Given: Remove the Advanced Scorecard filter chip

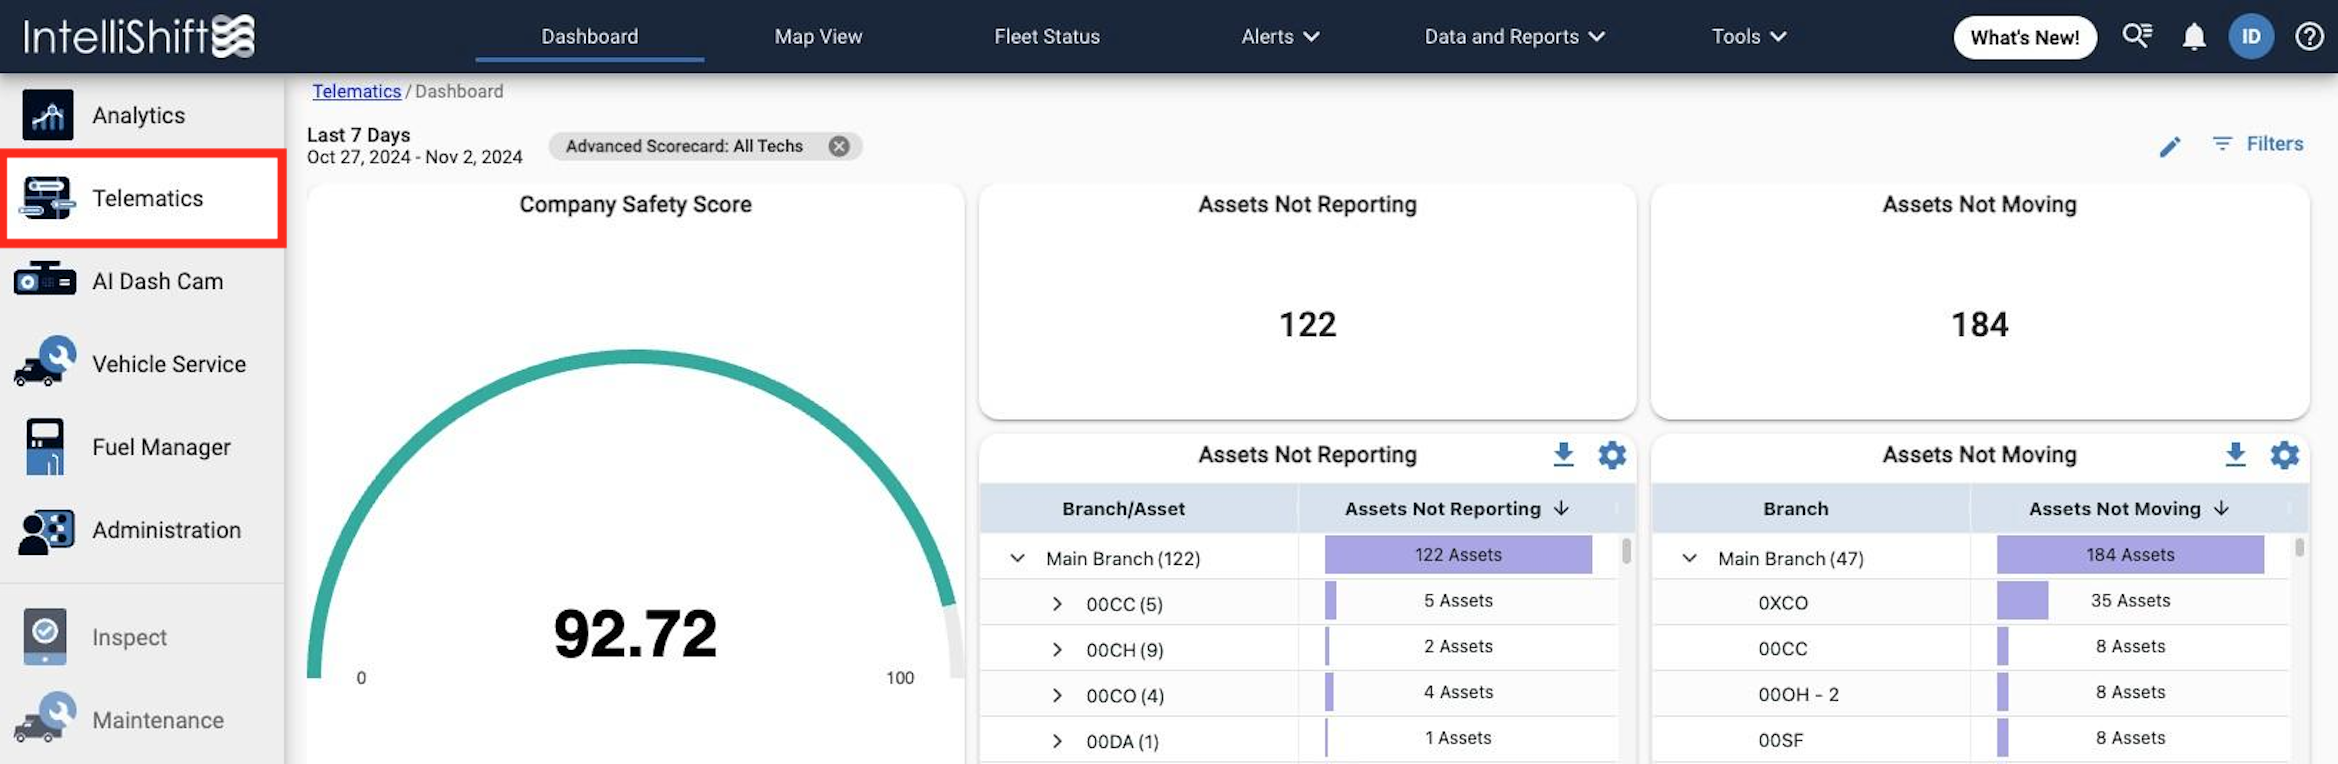Looking at the screenshot, I should point(839,146).
